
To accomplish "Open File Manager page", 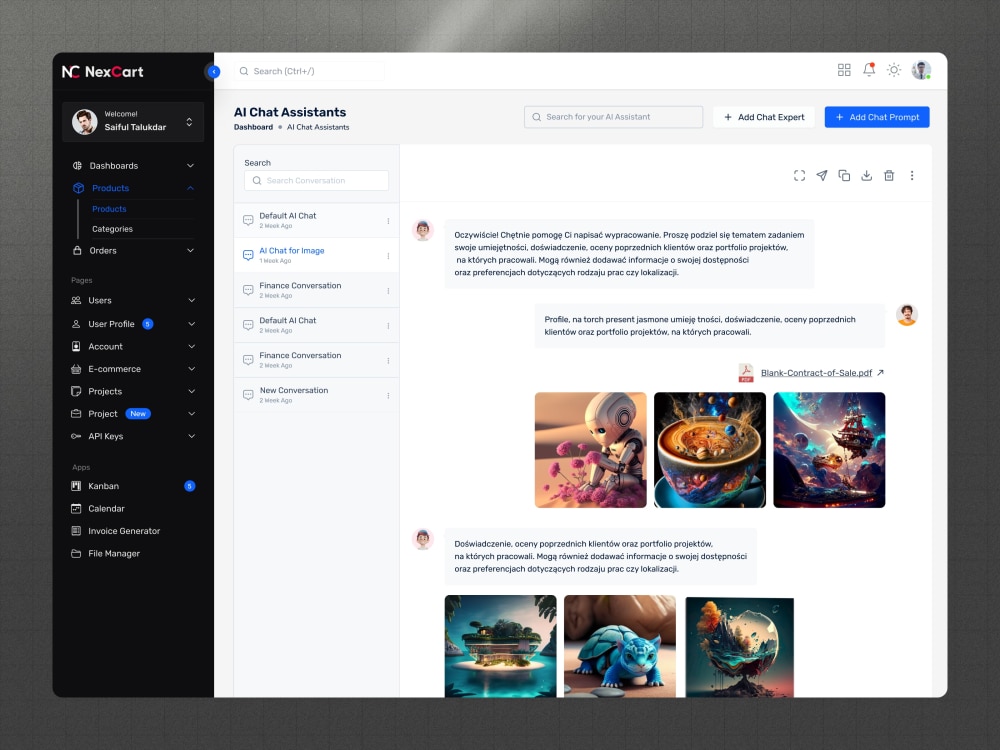I will (x=114, y=553).
